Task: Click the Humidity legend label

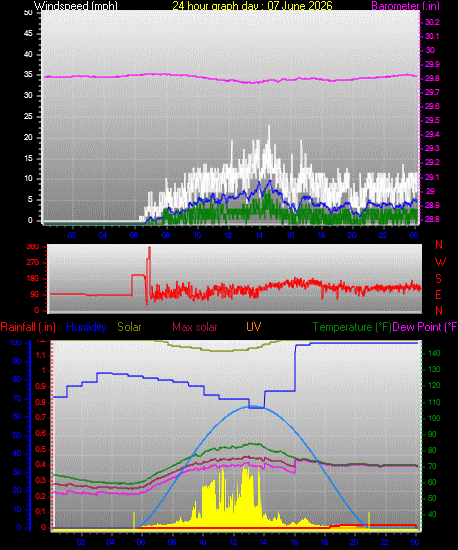Action: tap(86, 327)
